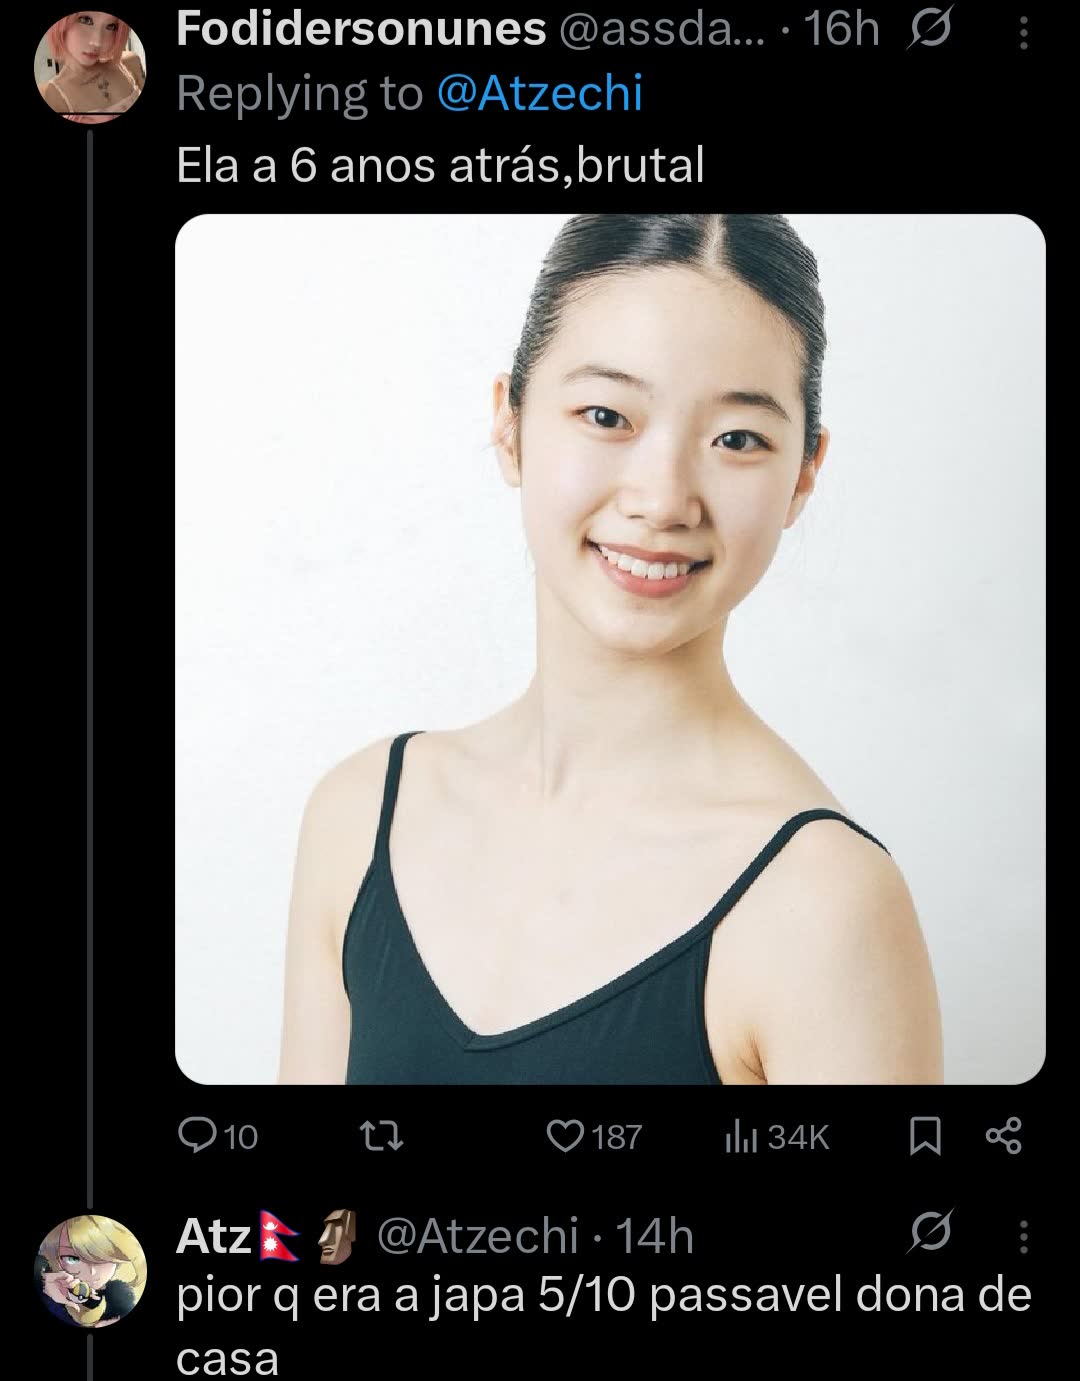Open more options for Fodidersonunes tweet
Screen dimensions: 1080x1381
tap(1022, 34)
